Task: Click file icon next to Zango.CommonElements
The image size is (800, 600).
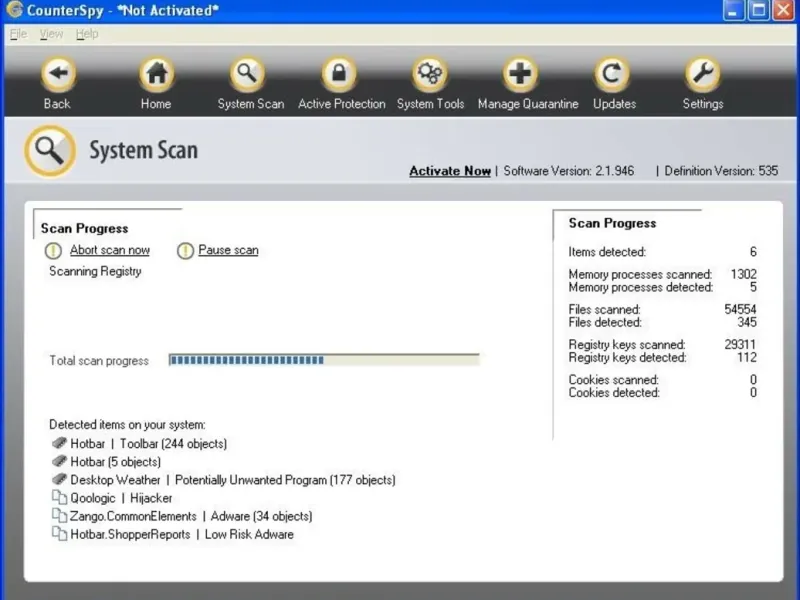Action: 59,516
